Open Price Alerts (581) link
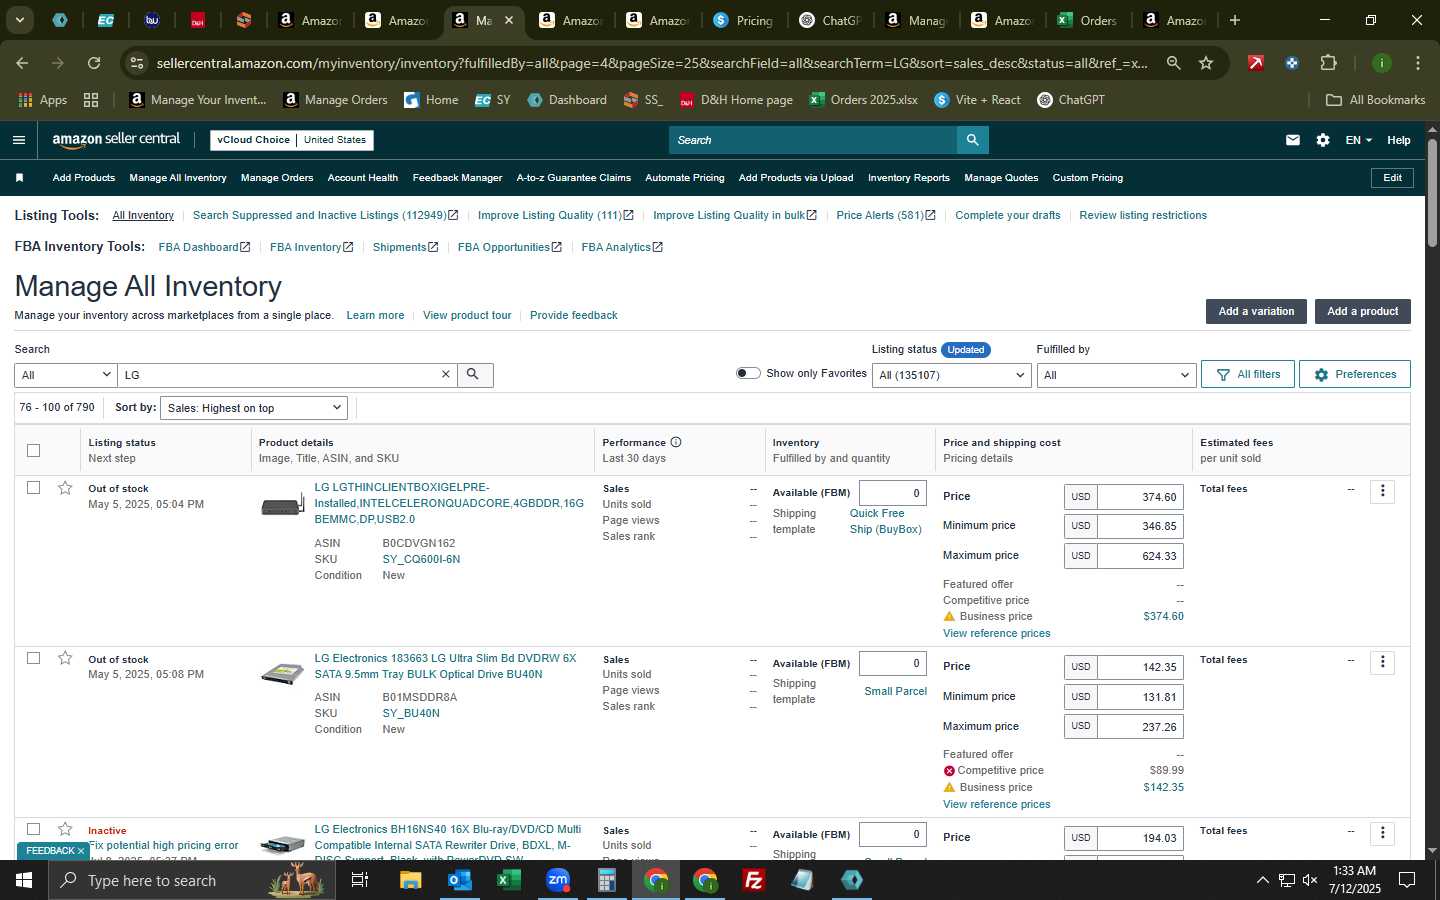Viewport: 1440px width, 900px height. [885, 215]
